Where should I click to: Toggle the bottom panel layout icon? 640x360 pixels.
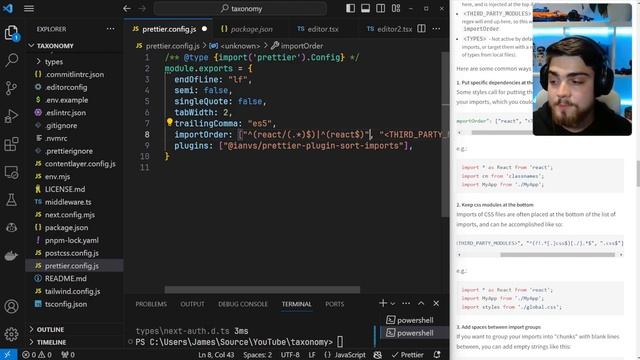tap(365, 9)
